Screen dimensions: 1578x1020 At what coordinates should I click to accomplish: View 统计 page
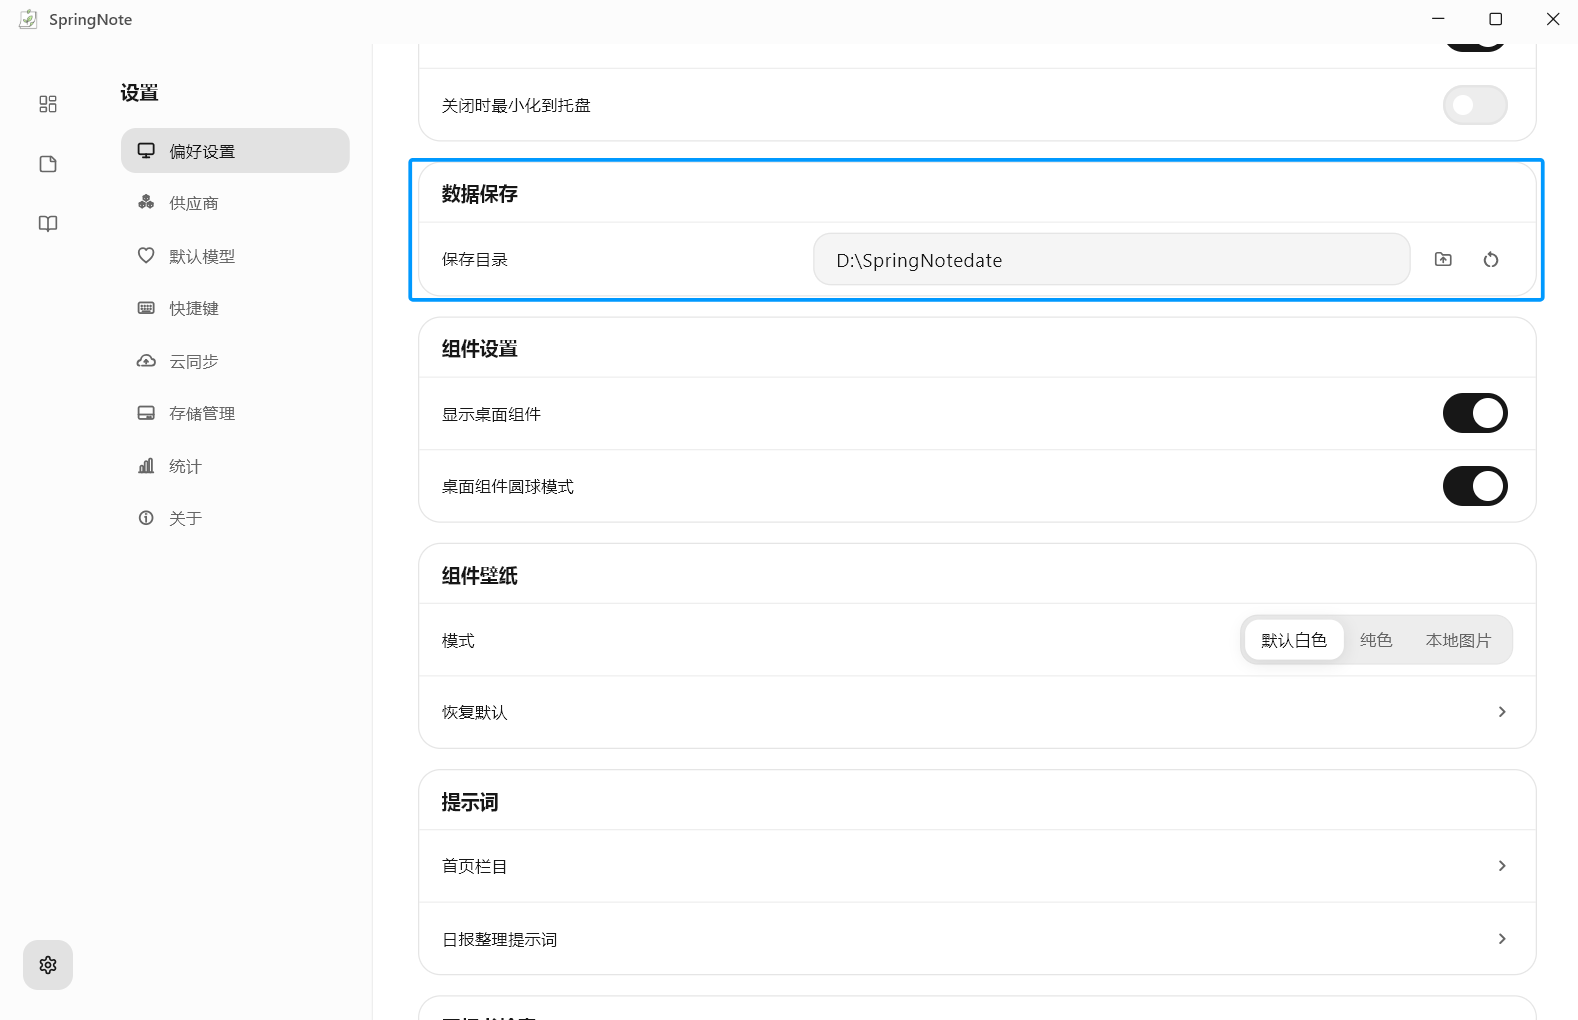(x=235, y=466)
